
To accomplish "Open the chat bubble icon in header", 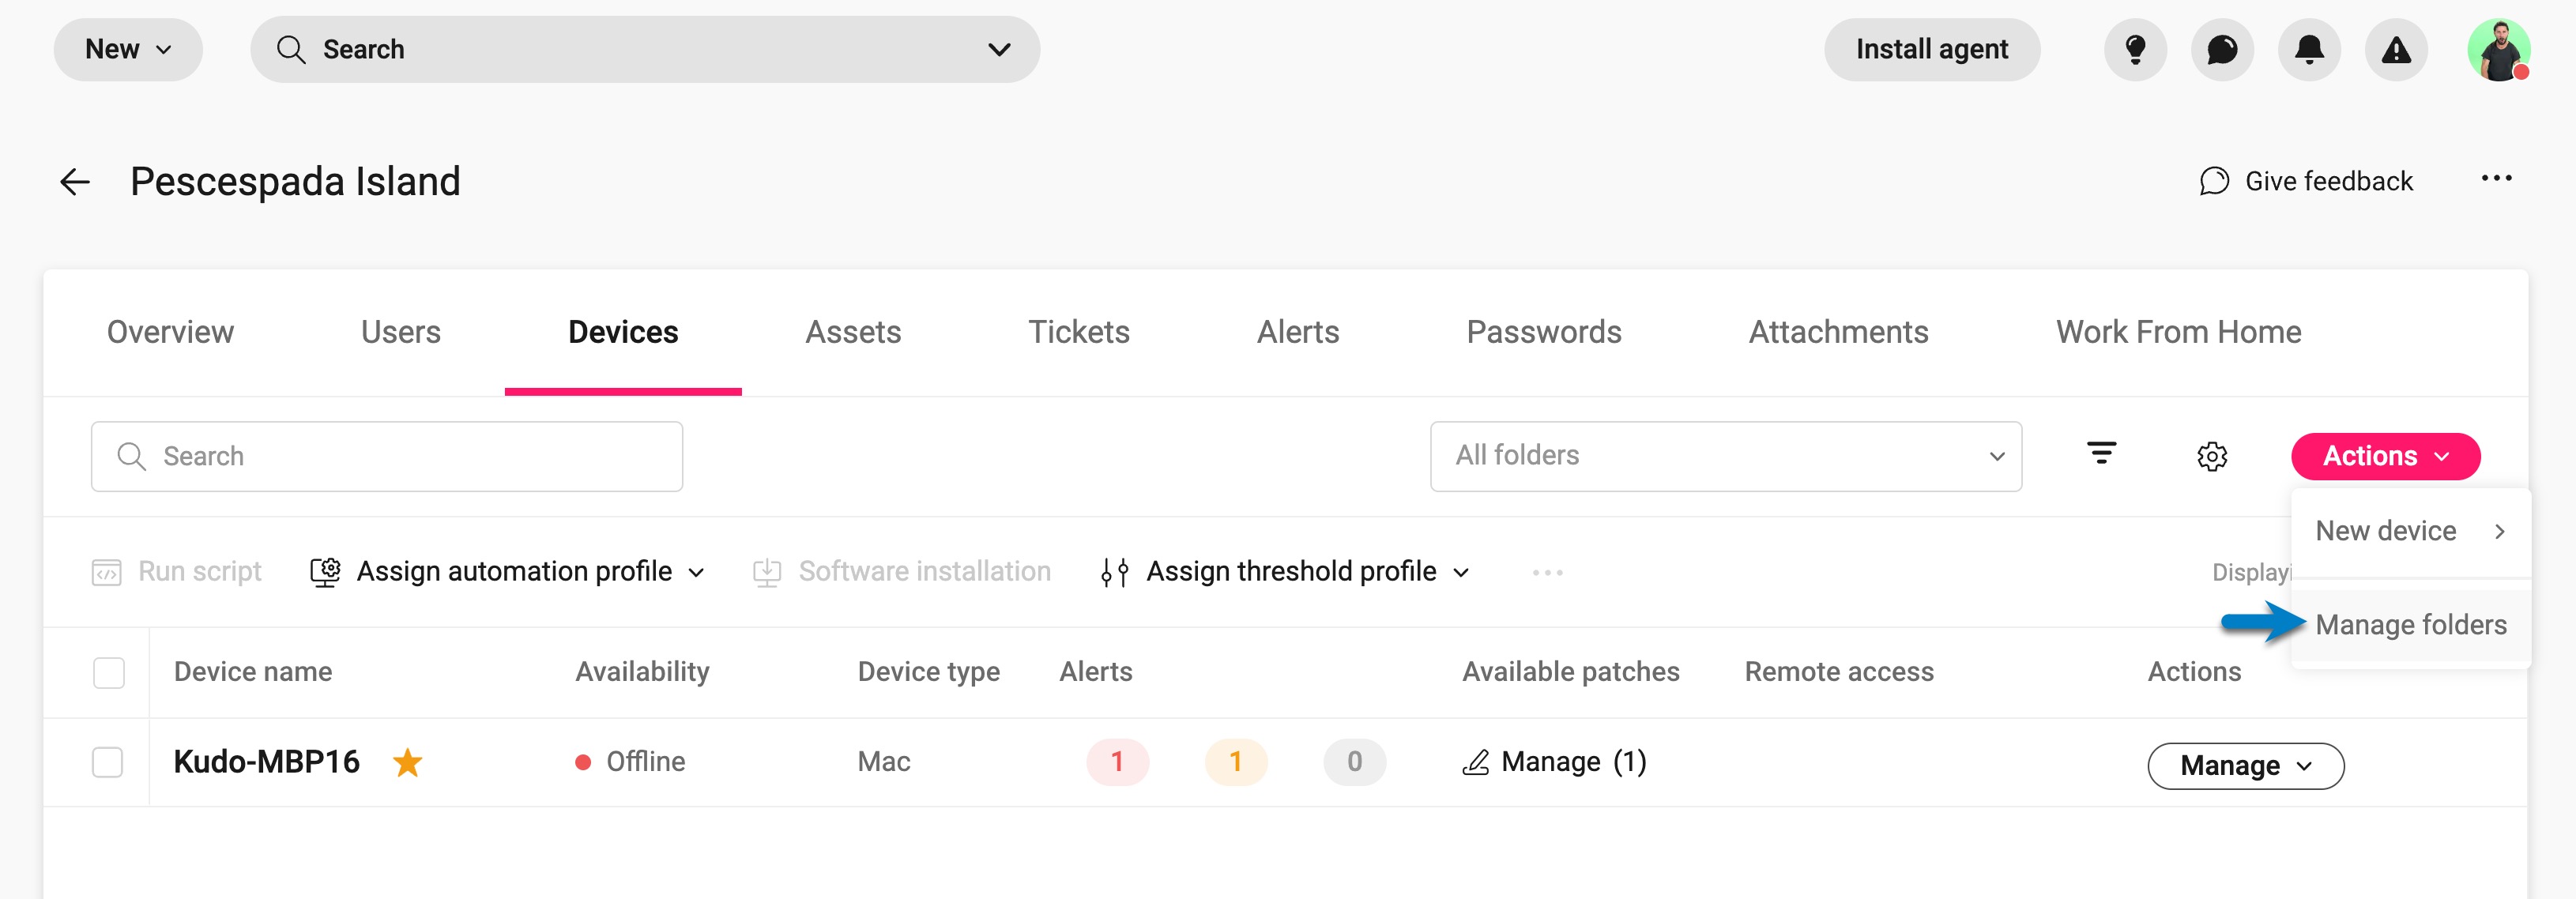I will coord(2222,49).
